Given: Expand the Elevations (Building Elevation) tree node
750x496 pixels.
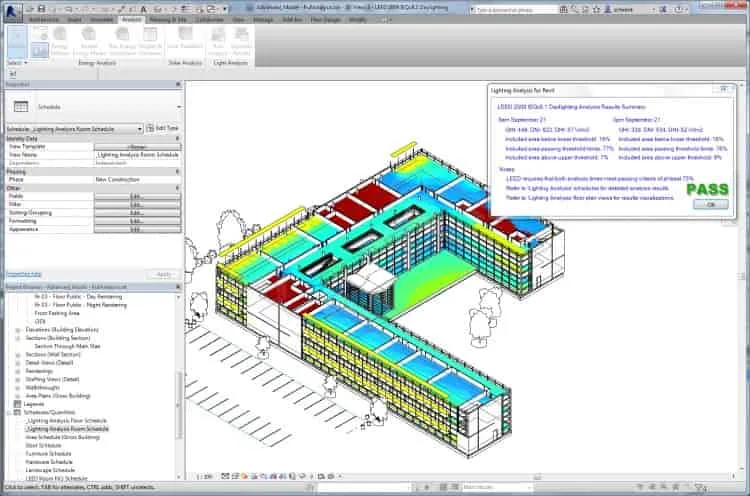Looking at the screenshot, I should point(18,330).
